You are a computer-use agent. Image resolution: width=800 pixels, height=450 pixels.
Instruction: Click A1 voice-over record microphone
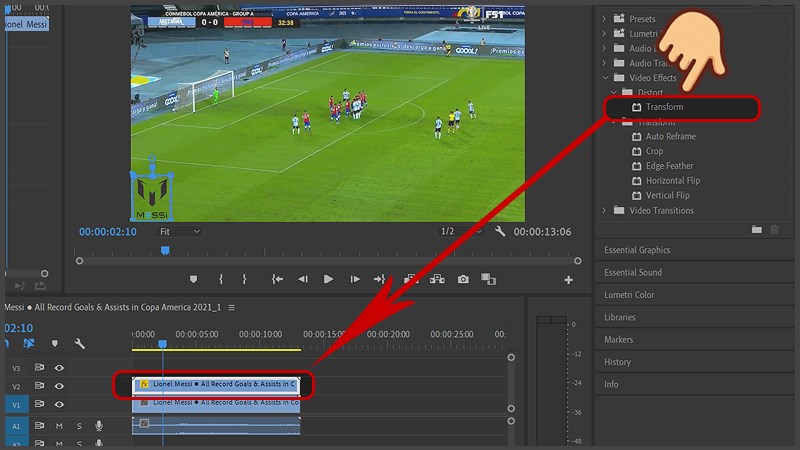99,426
